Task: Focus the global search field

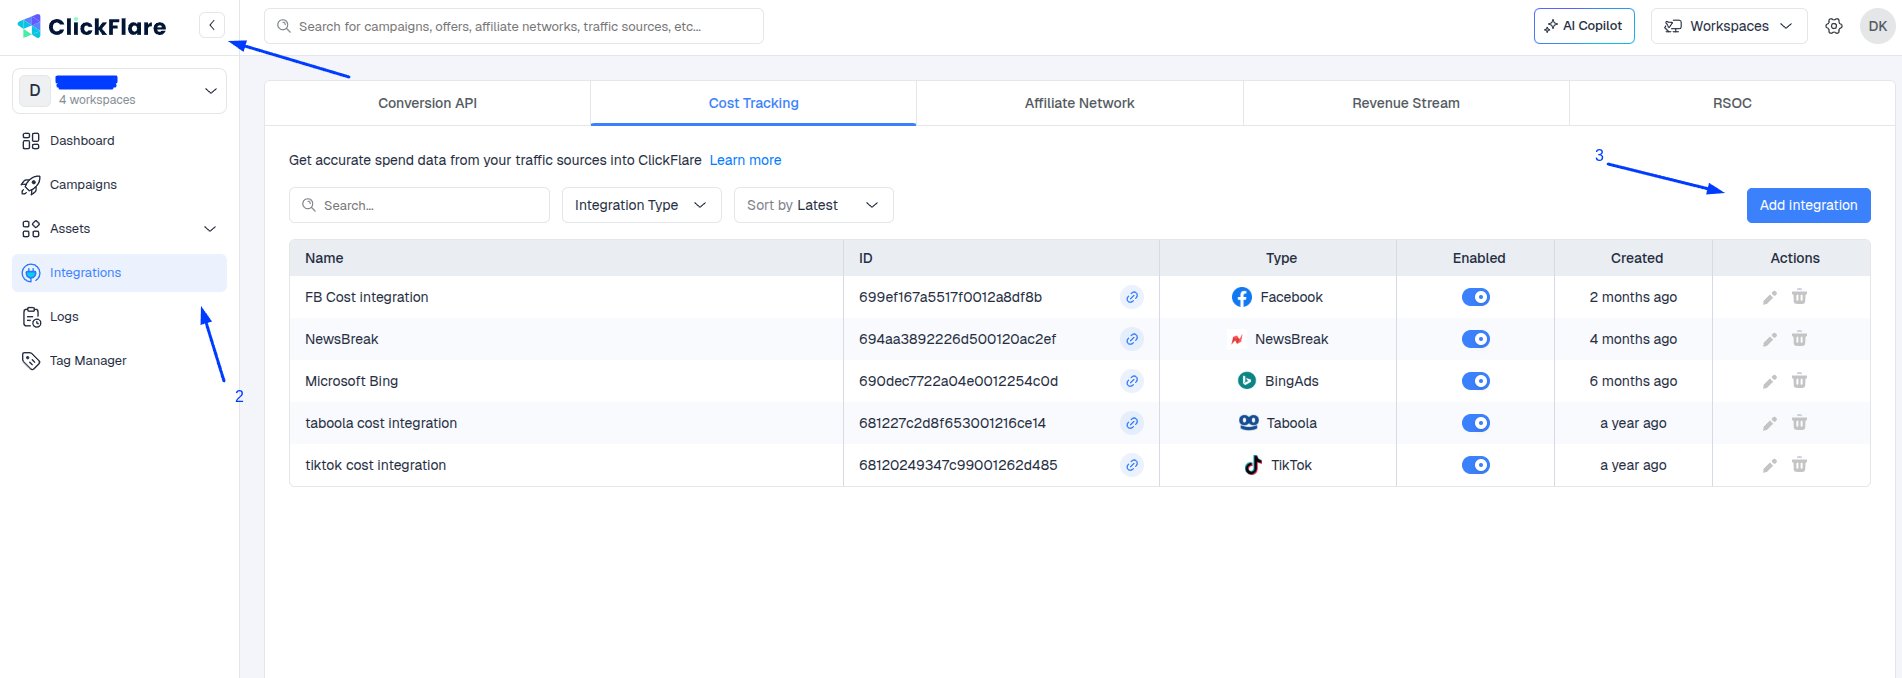Action: [x=514, y=26]
